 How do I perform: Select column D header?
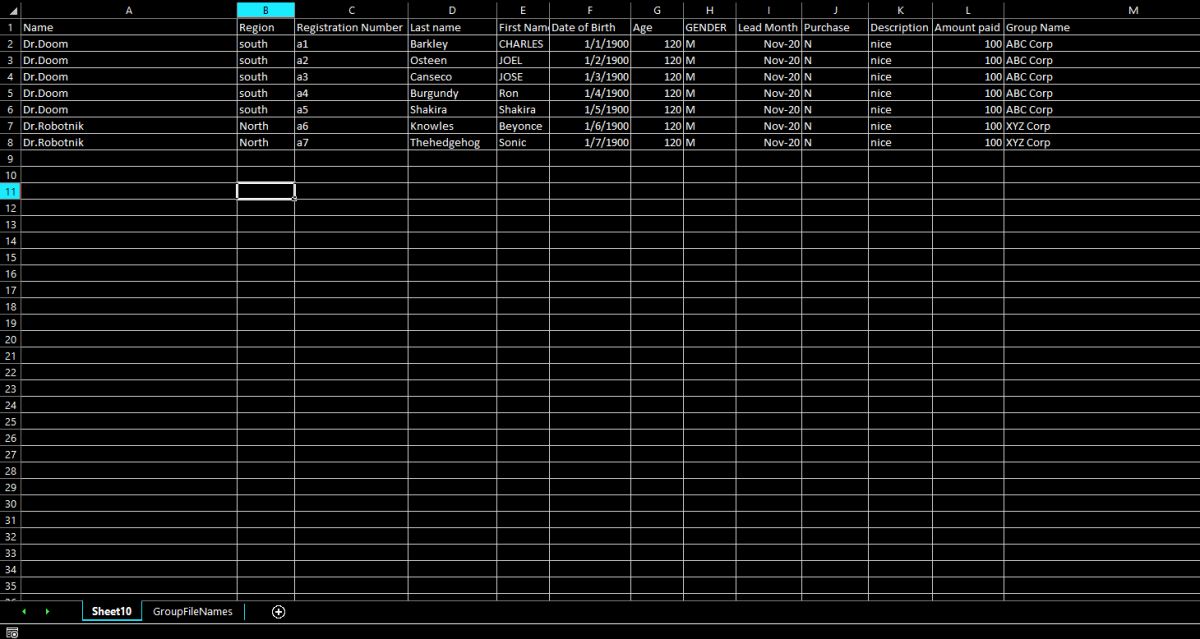point(452,10)
